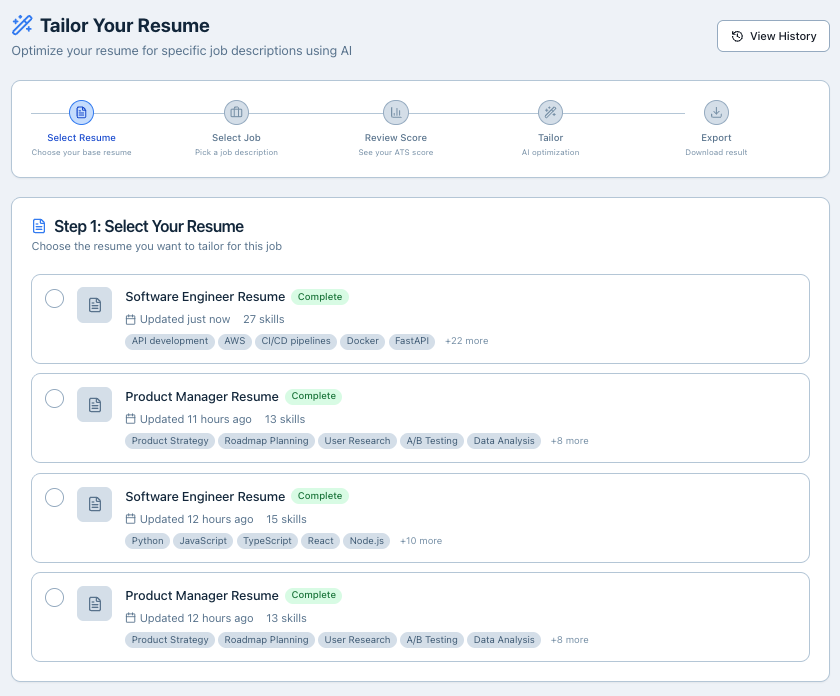
Task: Click the Select Job briefcase step icon
Action: point(236,112)
